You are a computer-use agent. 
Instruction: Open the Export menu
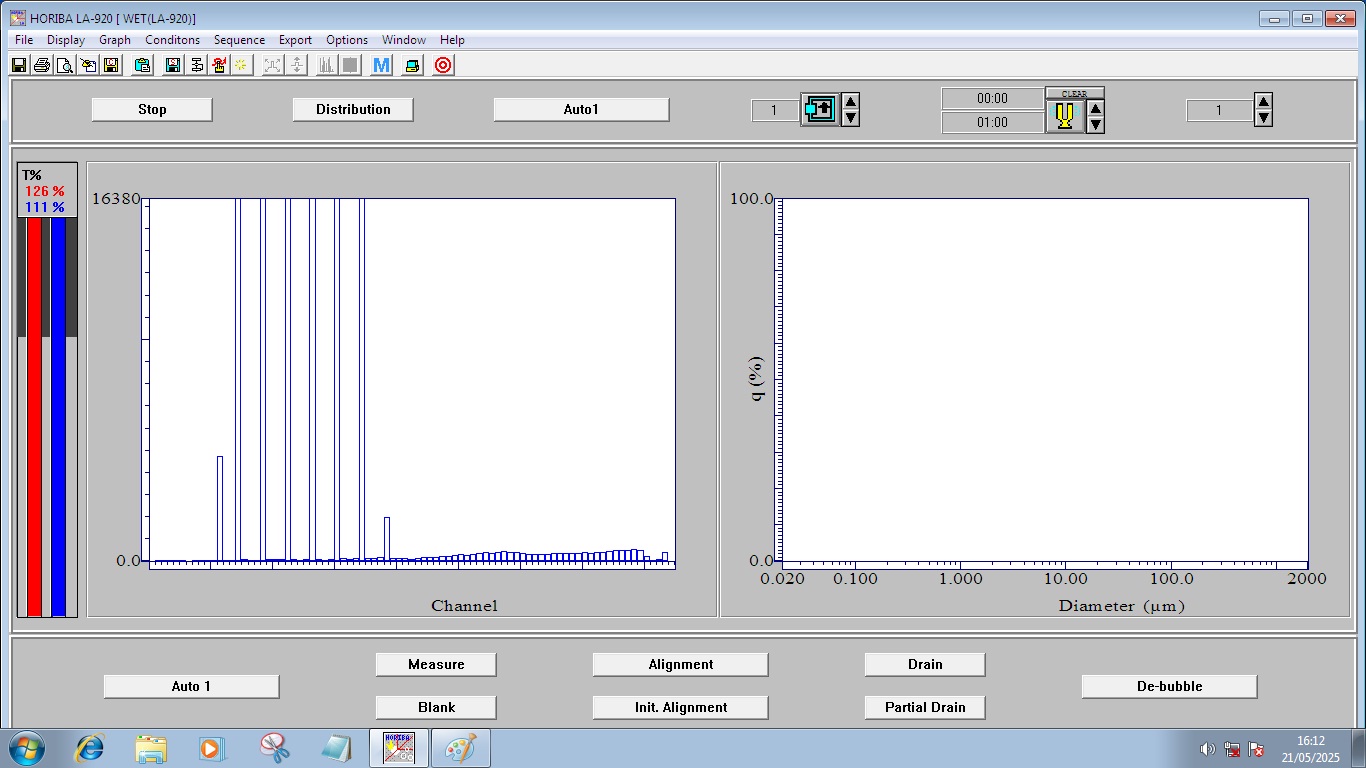[x=295, y=40]
